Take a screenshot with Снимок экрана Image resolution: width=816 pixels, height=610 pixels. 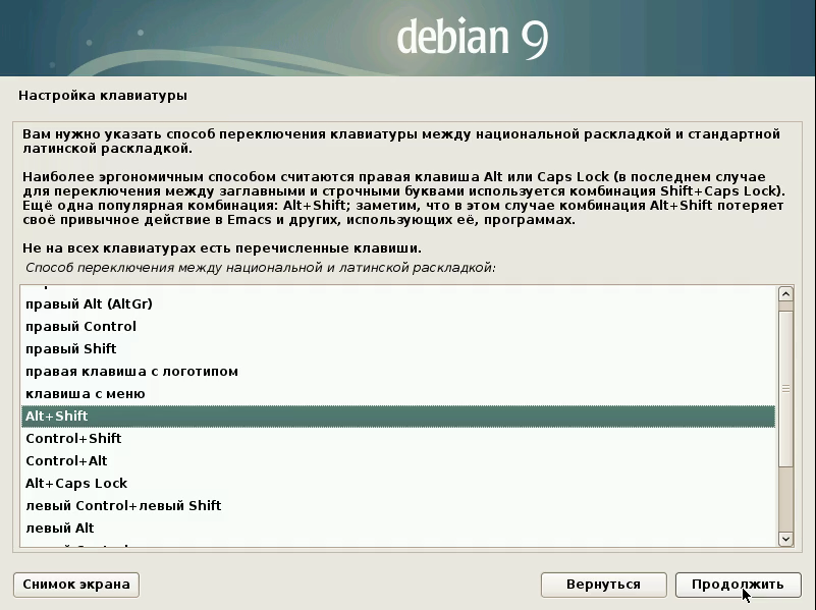[x=76, y=584]
